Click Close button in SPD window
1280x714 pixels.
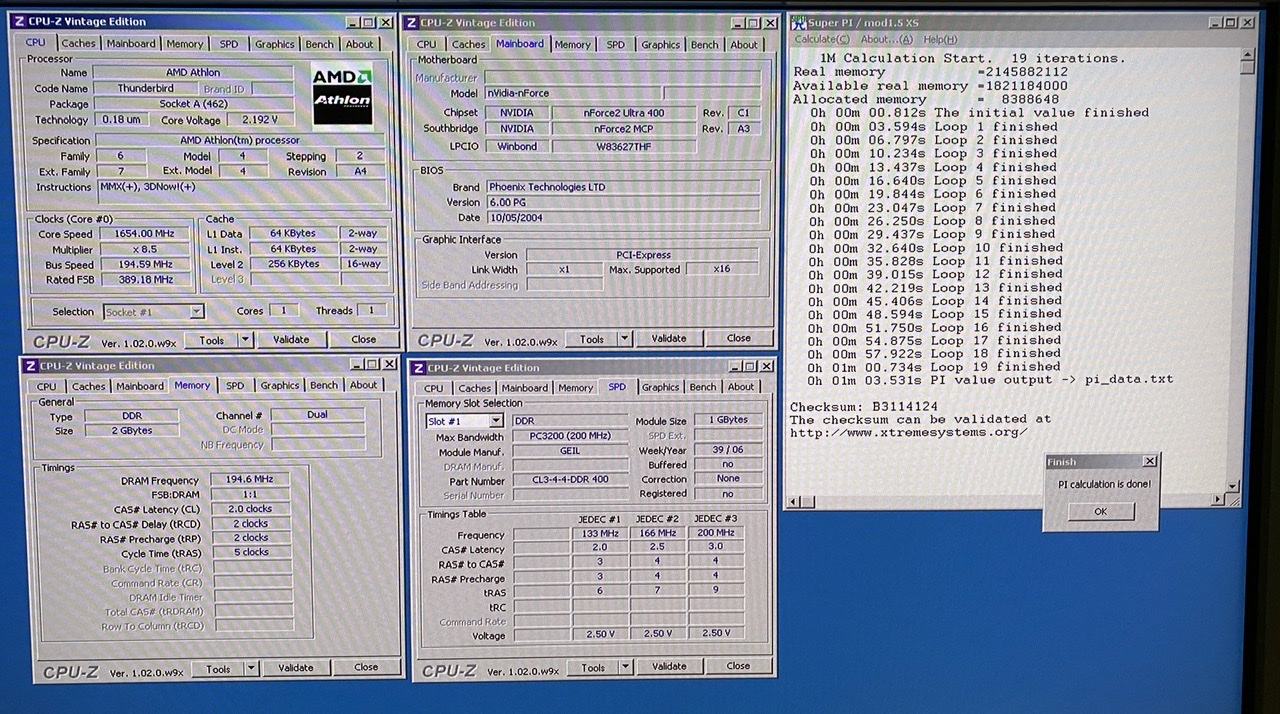point(738,666)
